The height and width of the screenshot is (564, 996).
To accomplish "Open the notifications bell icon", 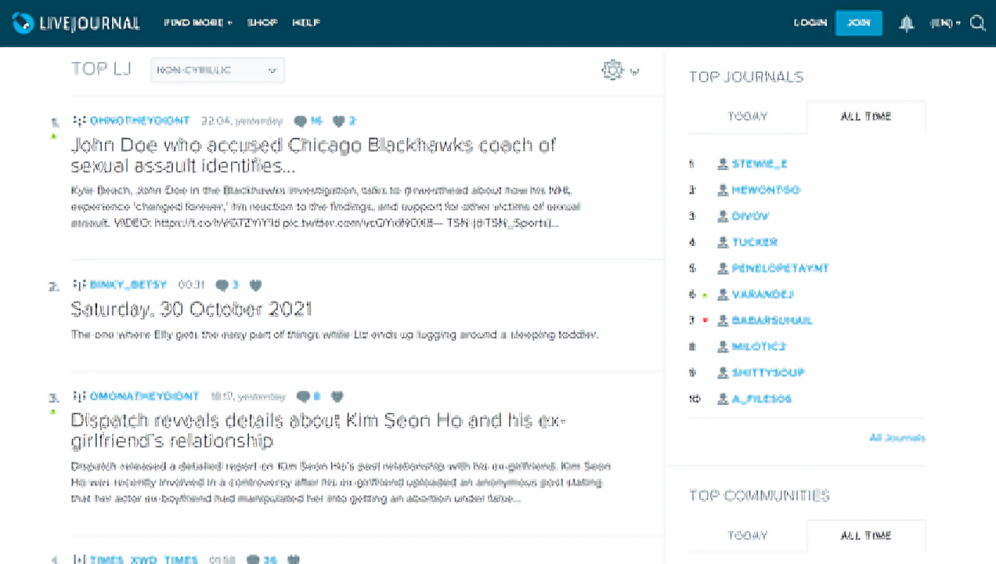I will point(906,23).
